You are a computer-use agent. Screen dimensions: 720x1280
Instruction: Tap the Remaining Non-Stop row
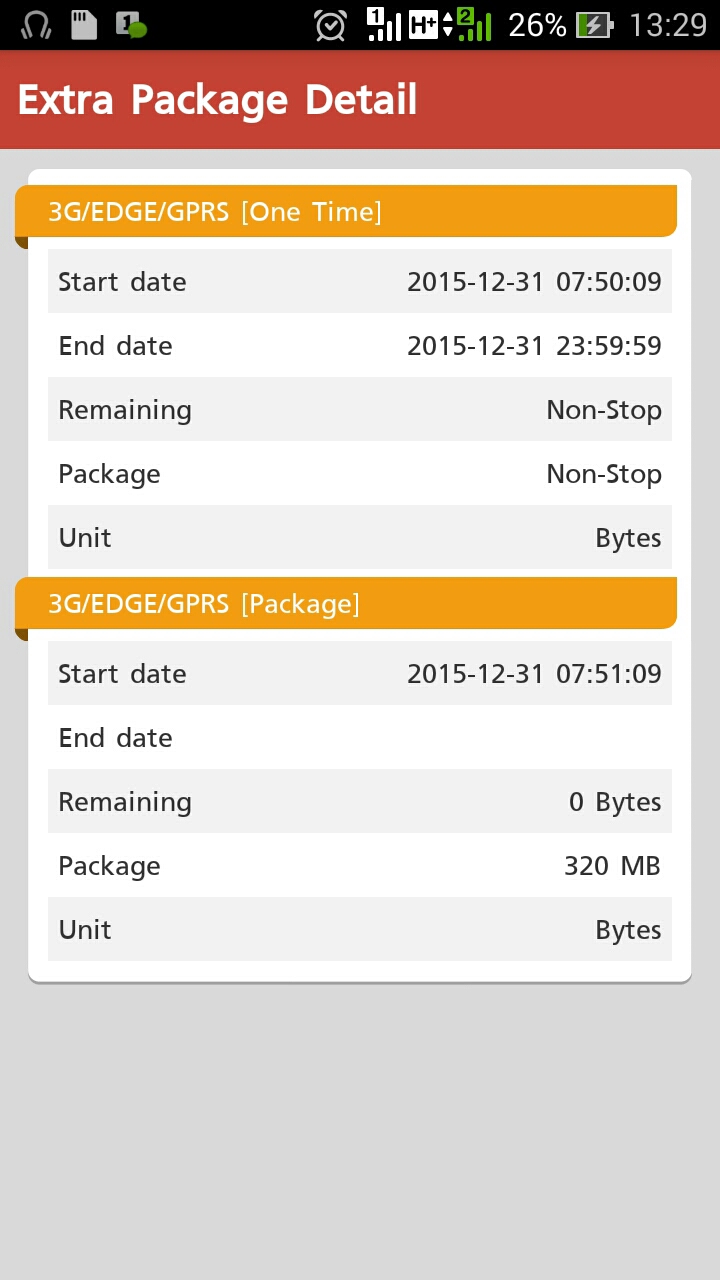[x=360, y=410]
